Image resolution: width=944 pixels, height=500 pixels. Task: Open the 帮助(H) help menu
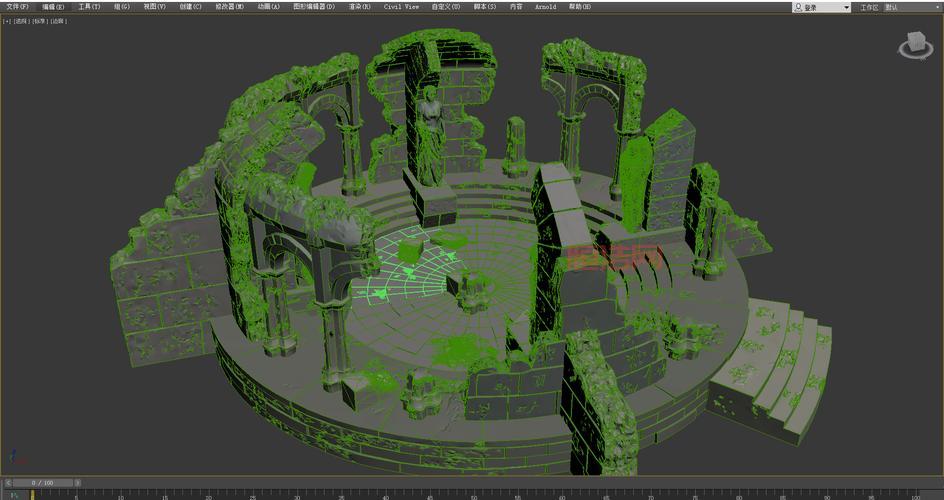[x=579, y=6]
